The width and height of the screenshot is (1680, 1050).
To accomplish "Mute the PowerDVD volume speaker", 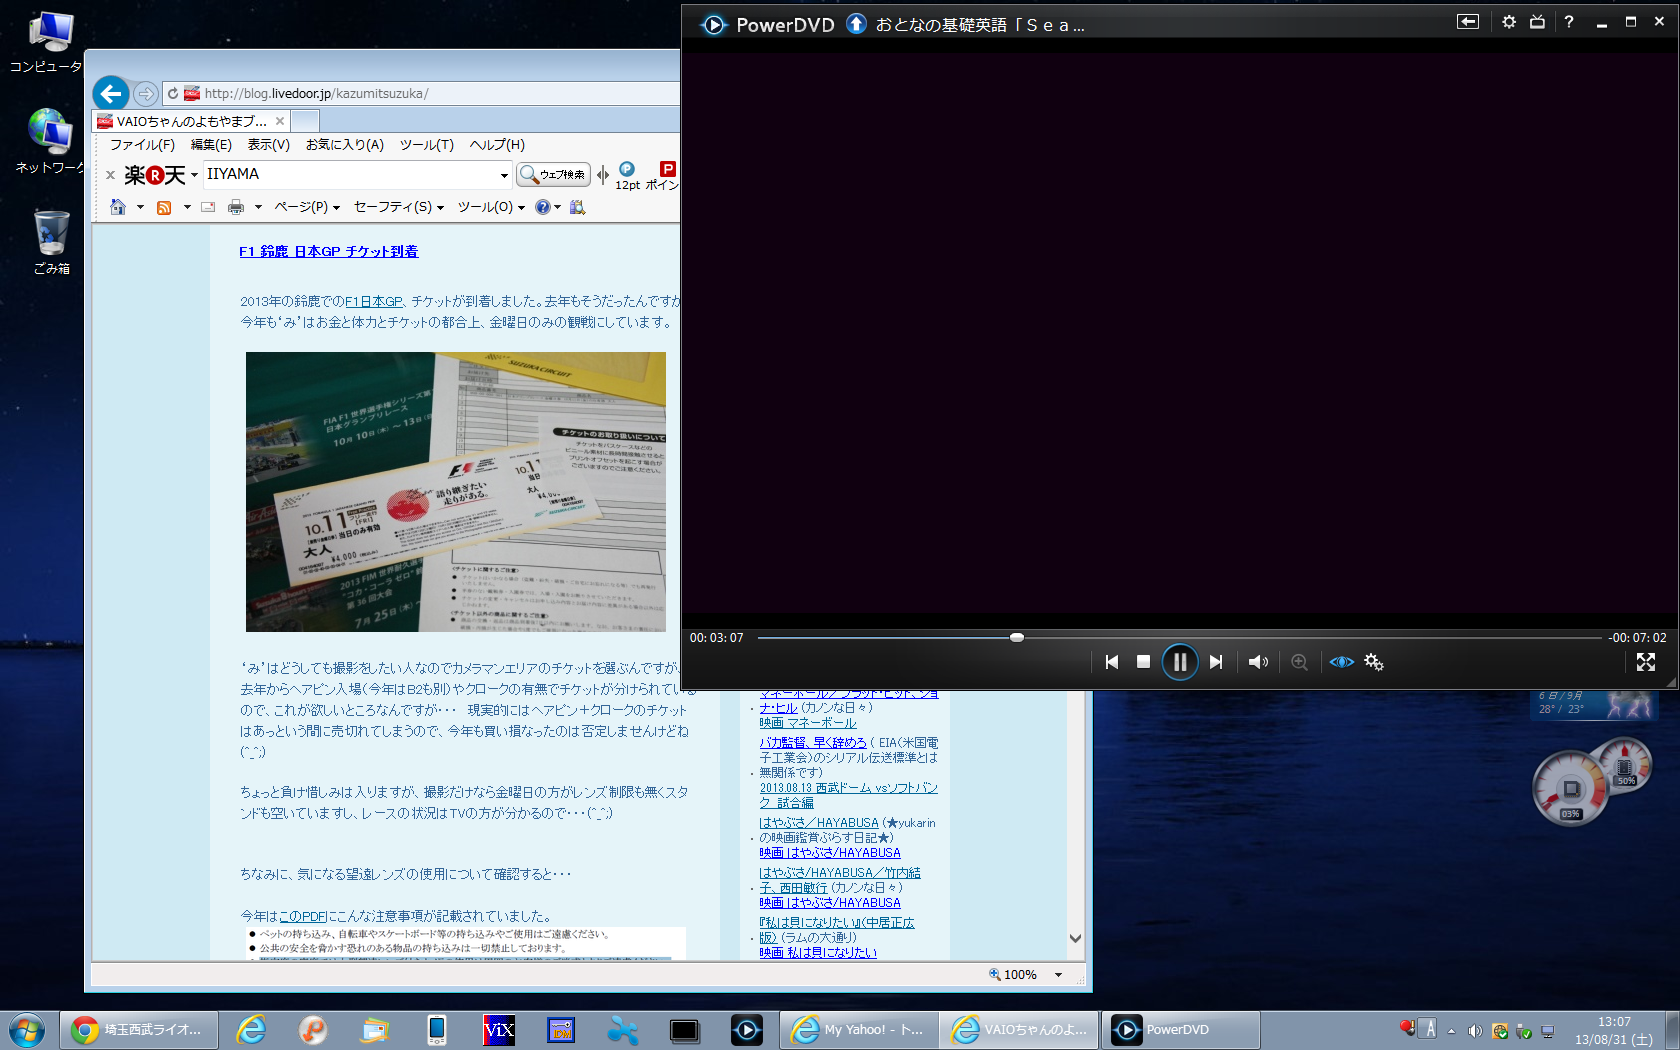I will (1258, 662).
